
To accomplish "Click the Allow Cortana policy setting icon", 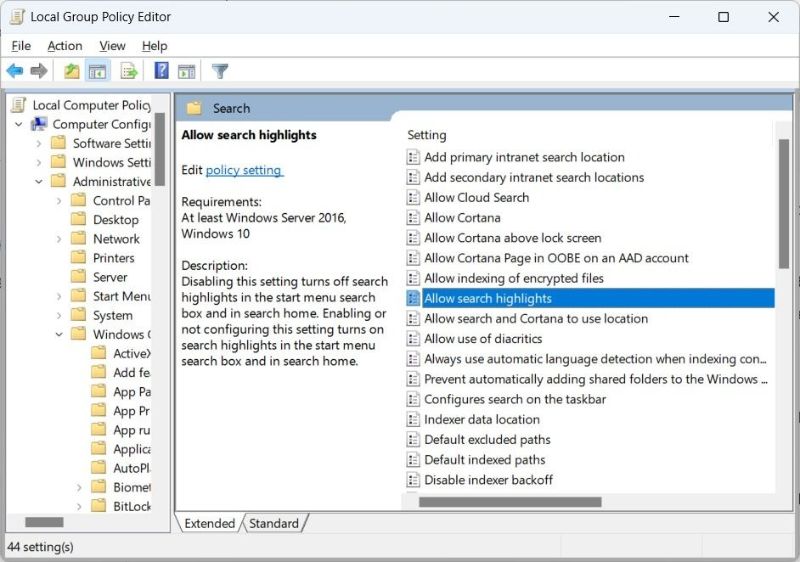I will pyautogui.click(x=413, y=218).
